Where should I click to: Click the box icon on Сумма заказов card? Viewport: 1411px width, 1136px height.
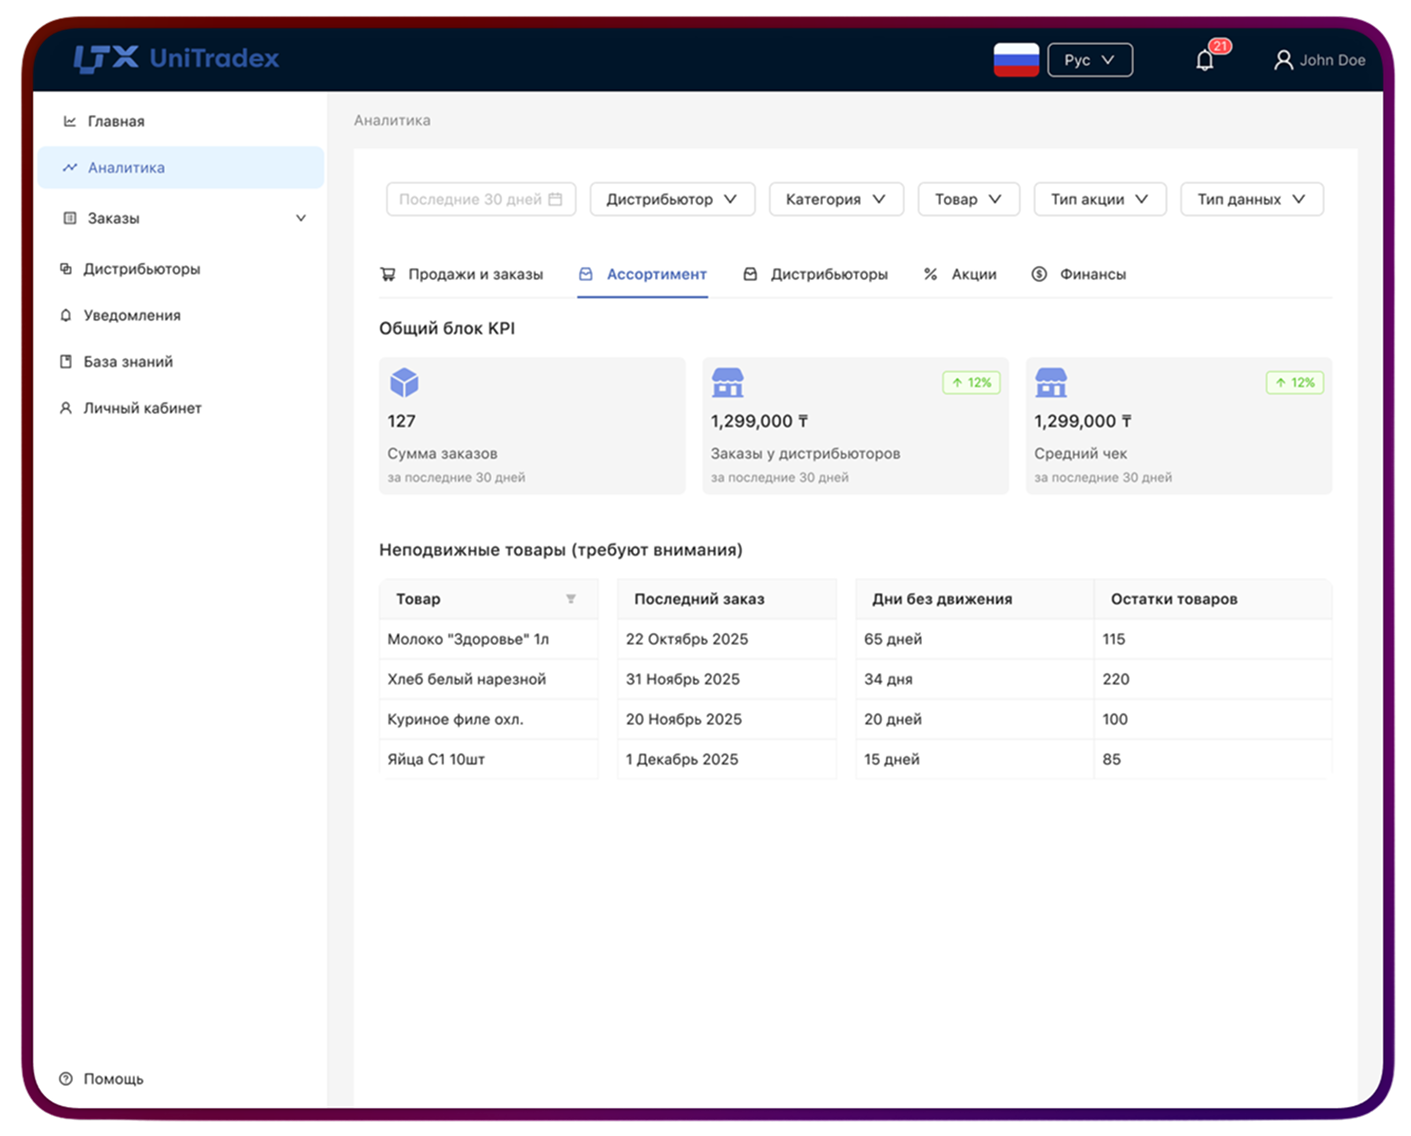[402, 383]
